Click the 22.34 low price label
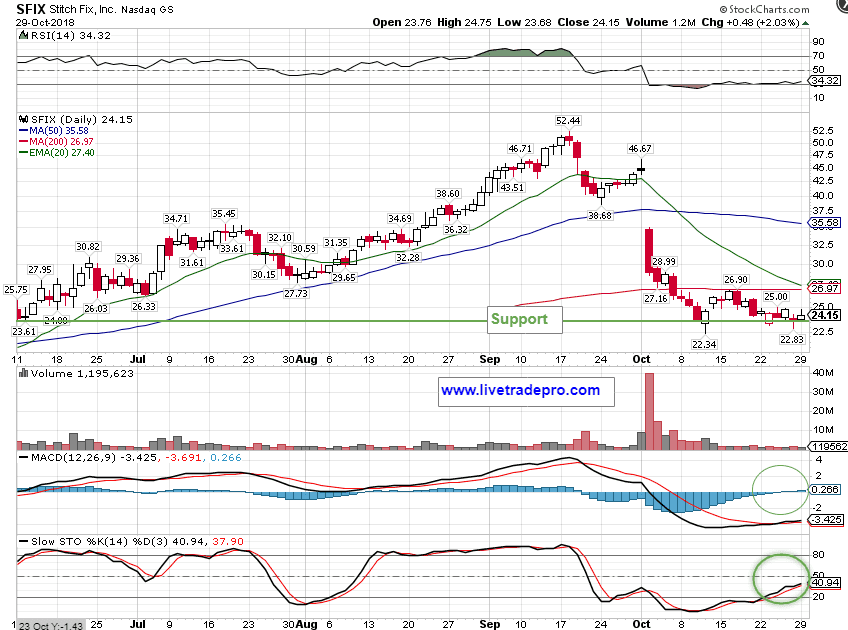The height and width of the screenshot is (630, 848). pyautogui.click(x=707, y=345)
